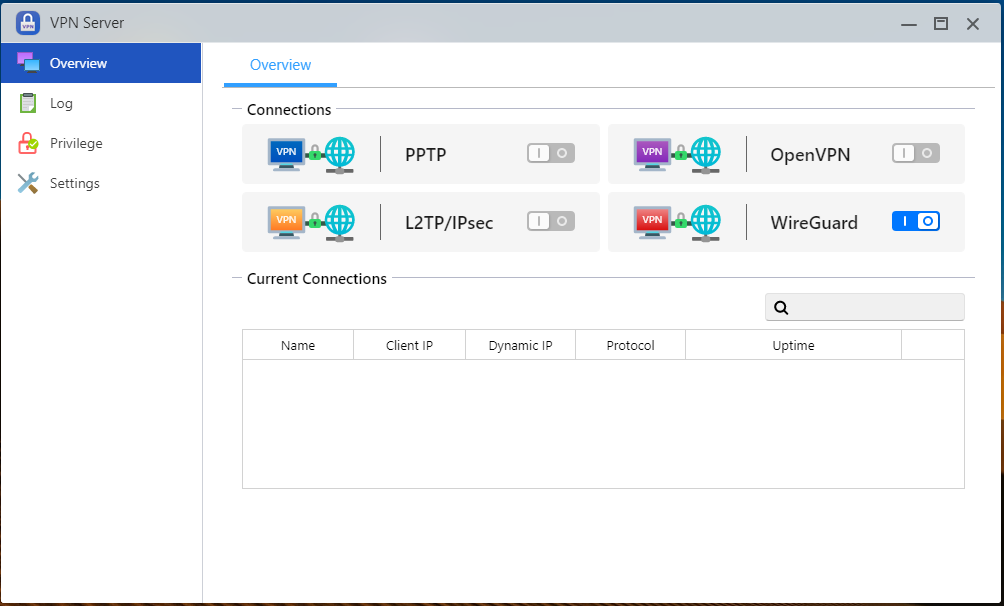Disable the WireGuard toggle switch
Screen dimensions: 1004x606
coord(916,221)
